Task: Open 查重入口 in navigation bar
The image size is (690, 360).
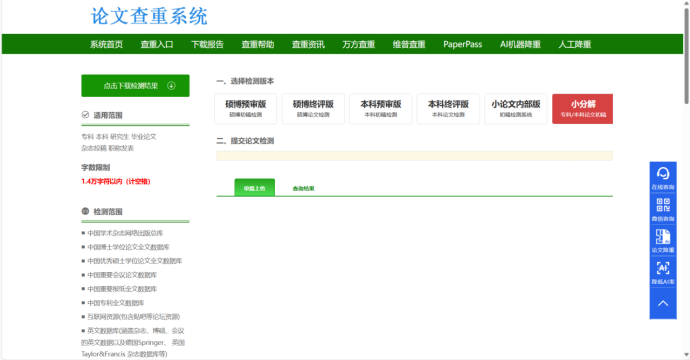Action: coord(157,44)
